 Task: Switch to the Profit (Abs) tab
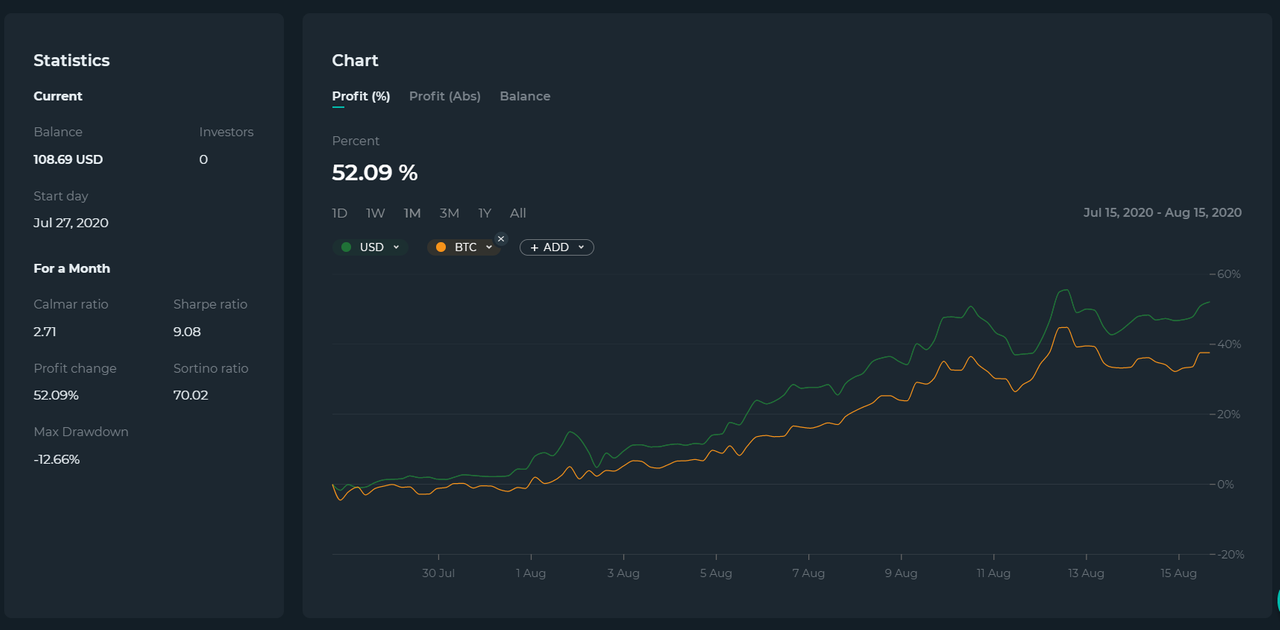[x=445, y=96]
